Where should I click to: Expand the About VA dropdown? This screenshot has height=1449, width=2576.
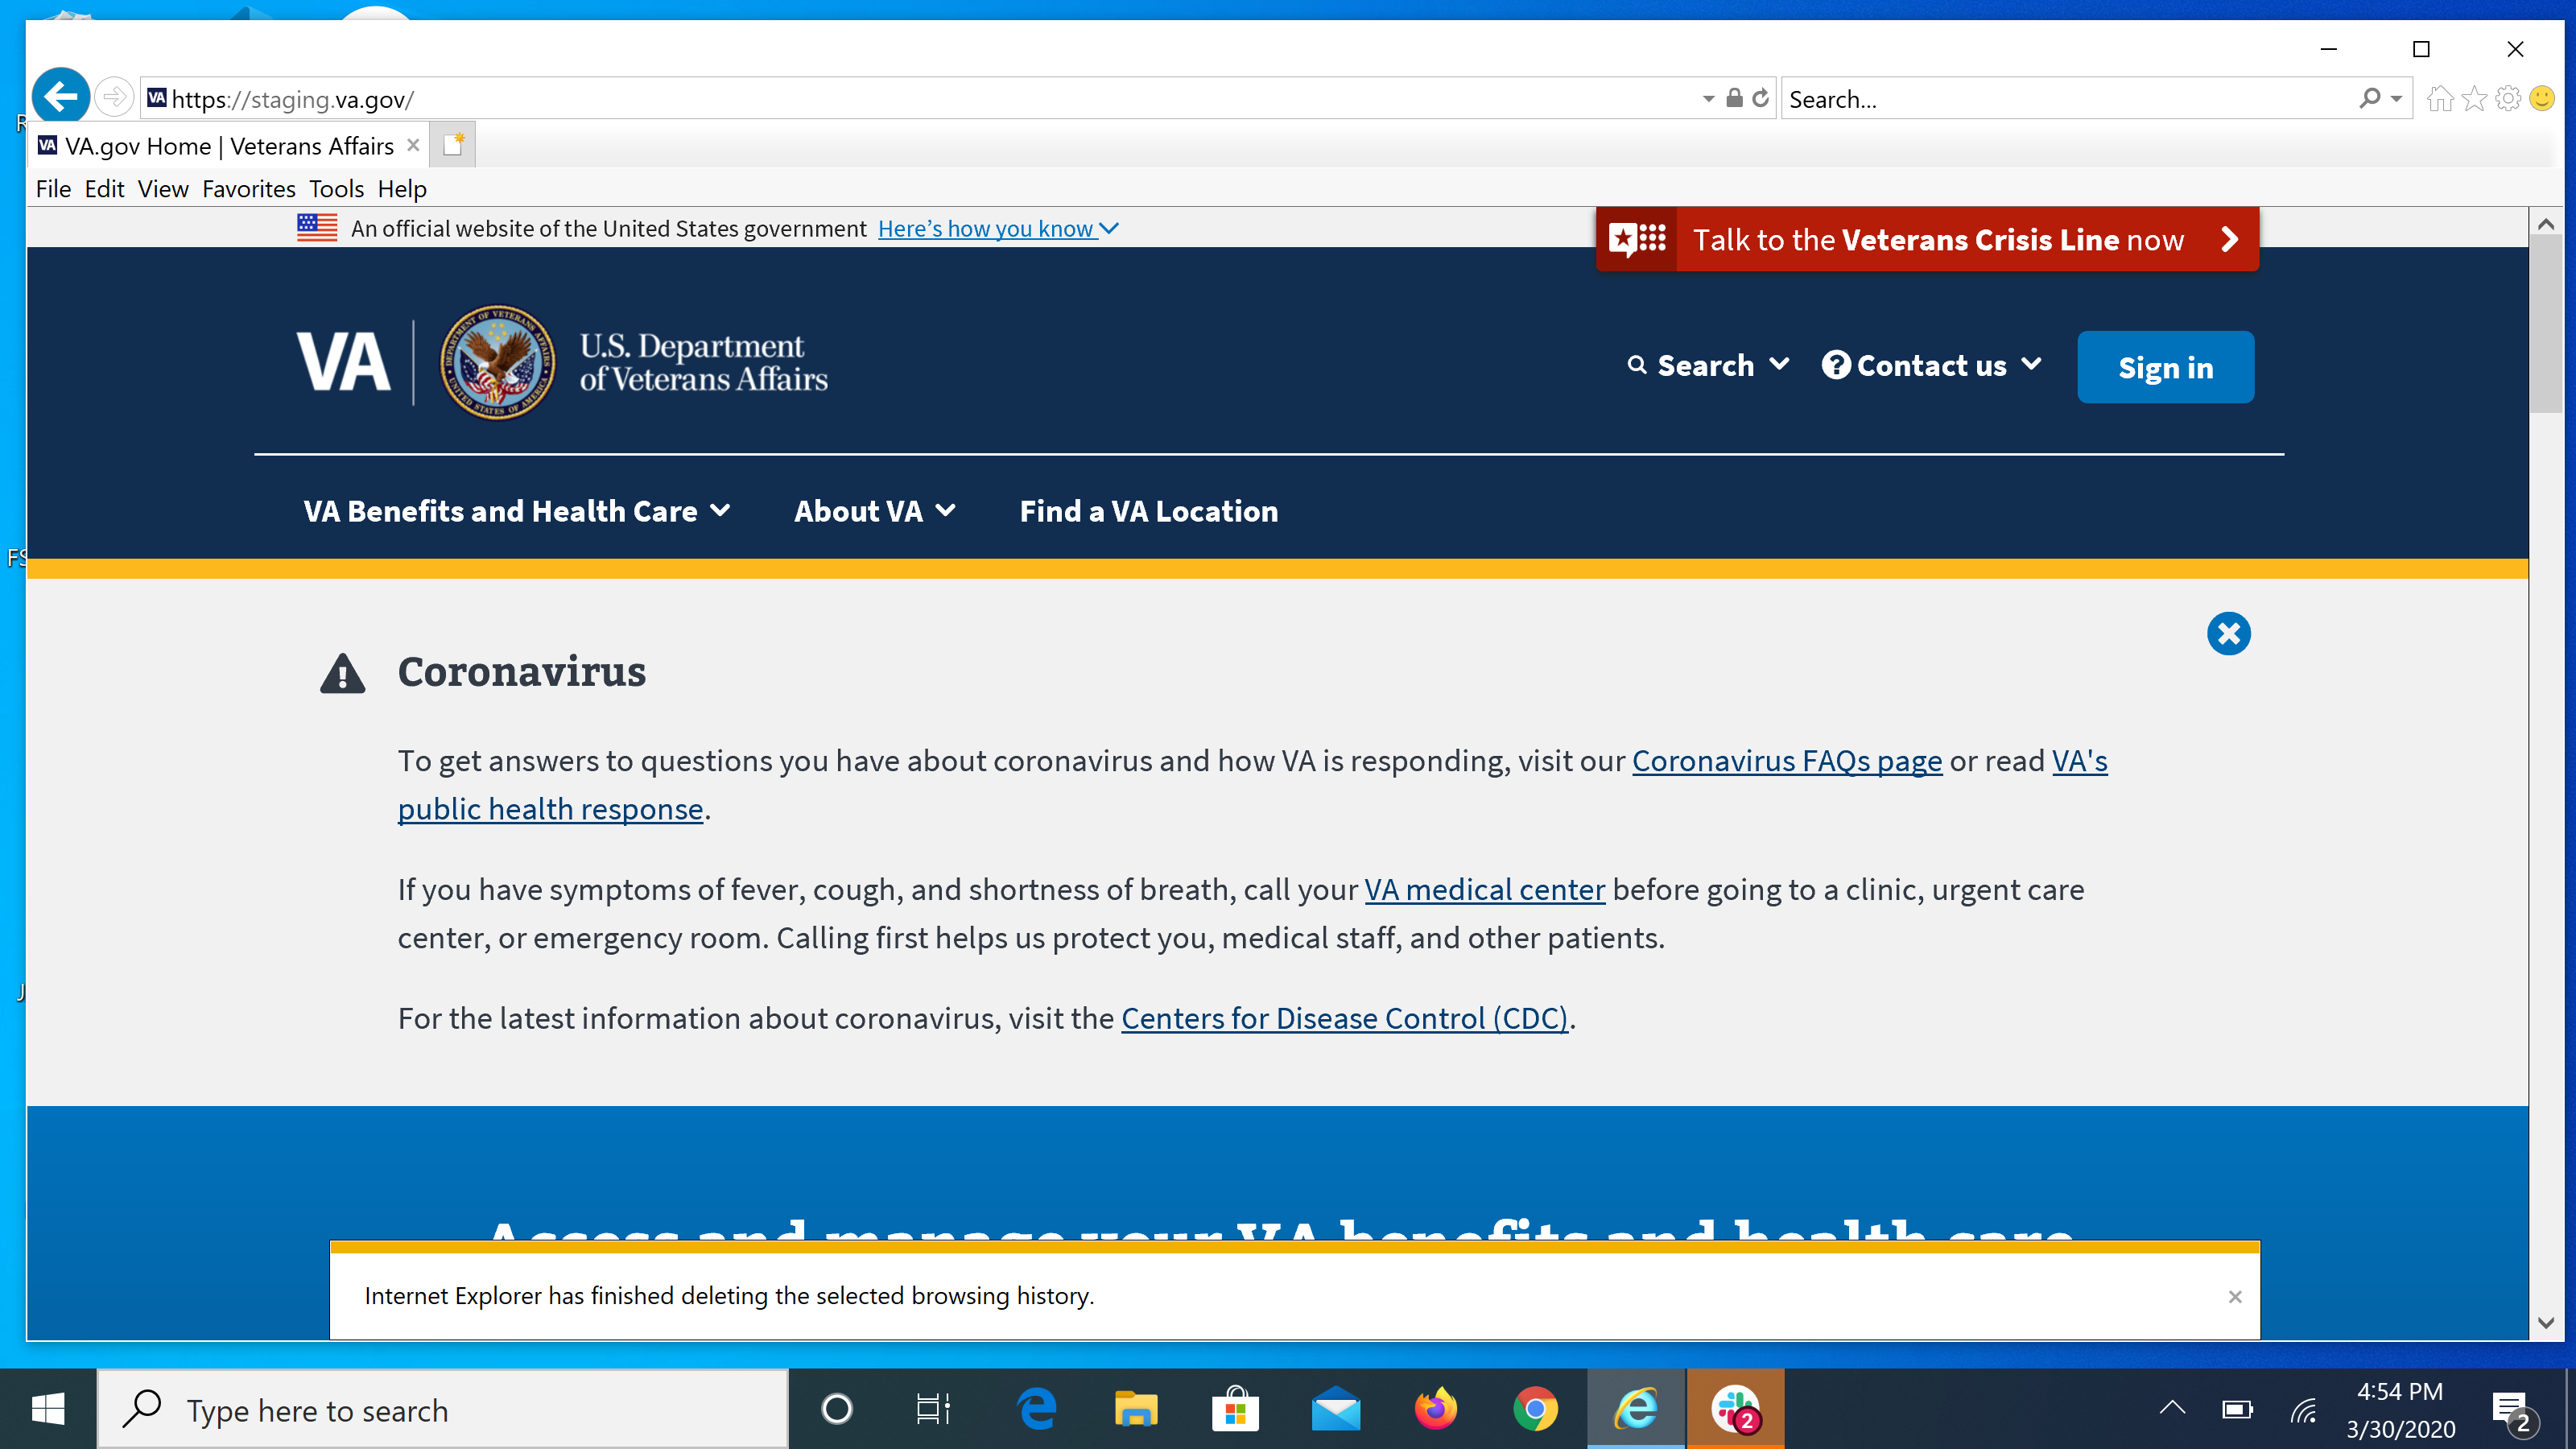click(874, 511)
